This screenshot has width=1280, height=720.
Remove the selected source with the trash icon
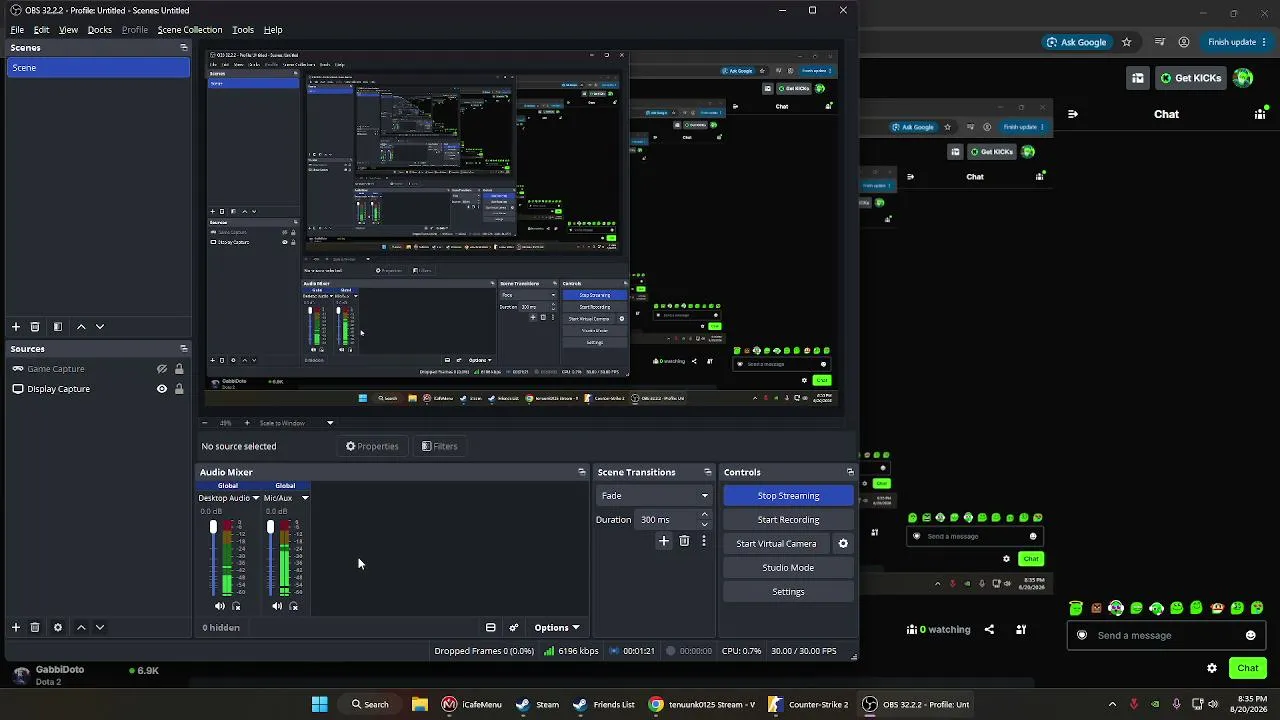tap(35, 628)
